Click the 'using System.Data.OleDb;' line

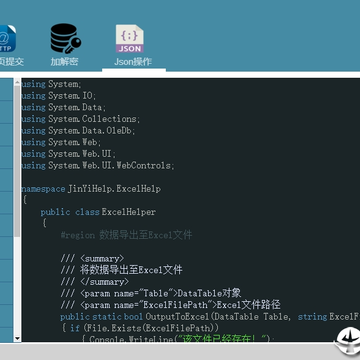pos(79,131)
